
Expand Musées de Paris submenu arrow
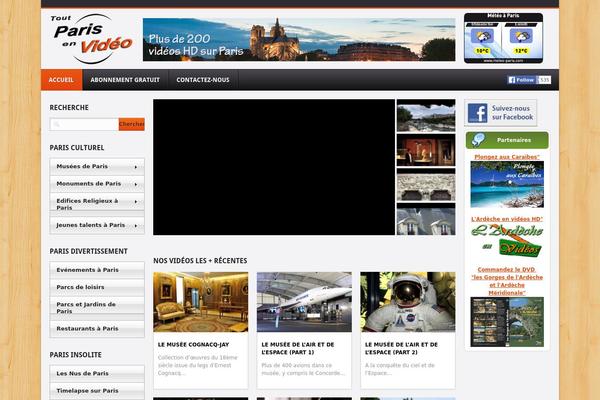pos(136,167)
